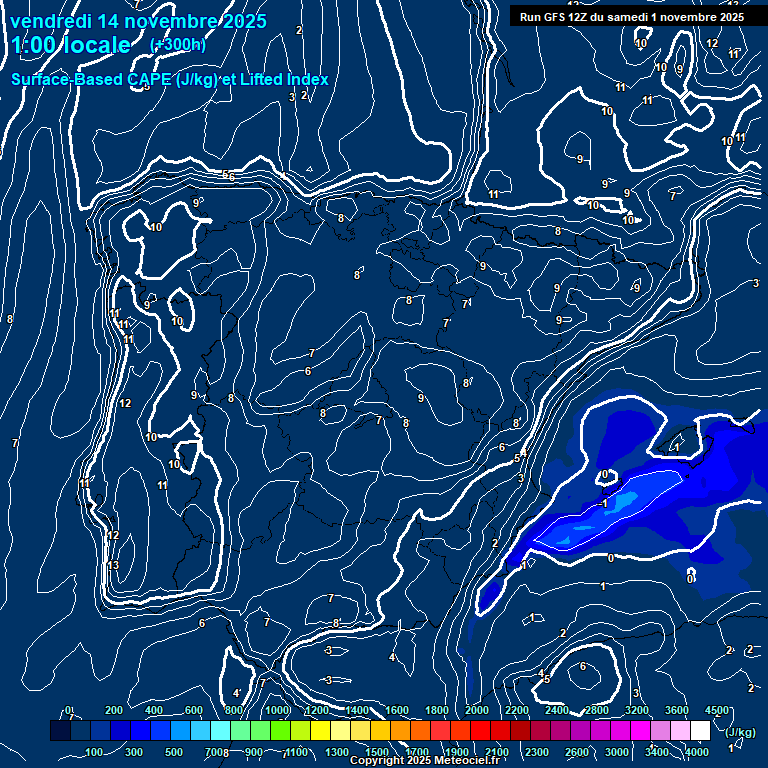Click the '(+300h)' forecast offset text
Screen dimensions: 768x768
[177, 45]
